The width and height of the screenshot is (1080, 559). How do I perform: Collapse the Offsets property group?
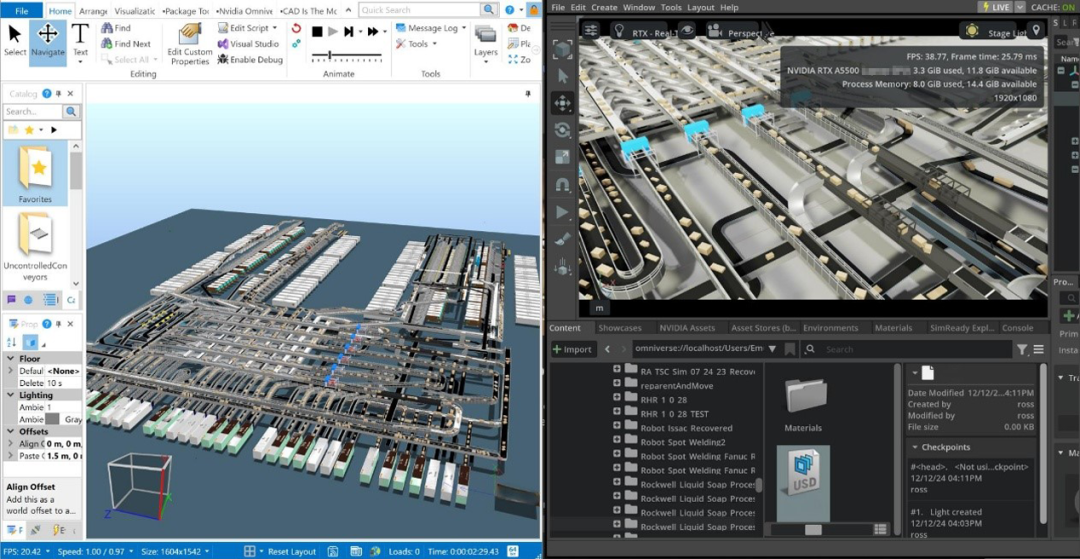[x=11, y=432]
